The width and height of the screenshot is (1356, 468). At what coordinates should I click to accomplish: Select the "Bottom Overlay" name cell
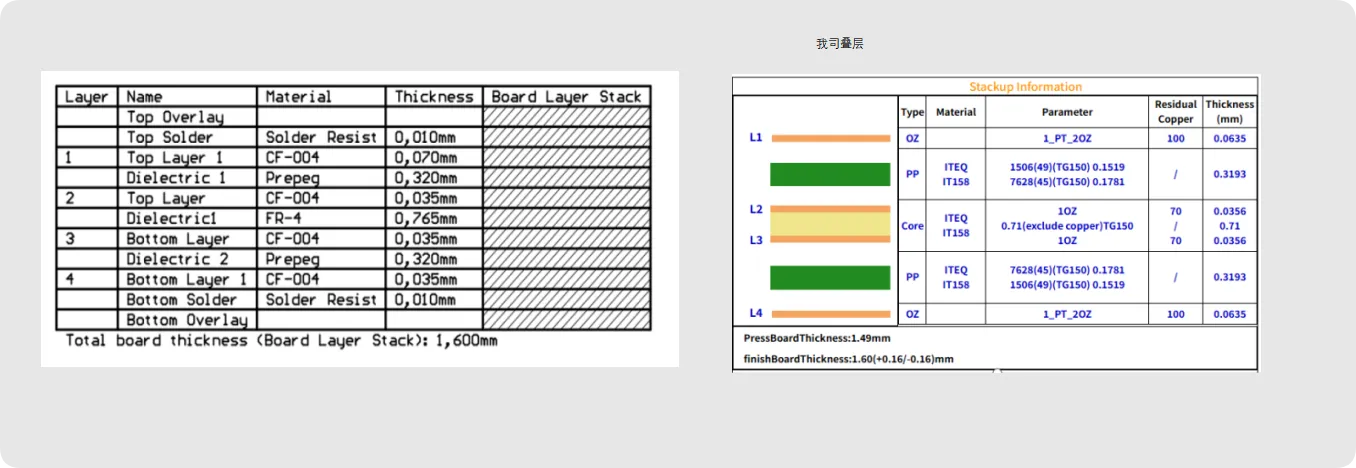[x=187, y=320]
